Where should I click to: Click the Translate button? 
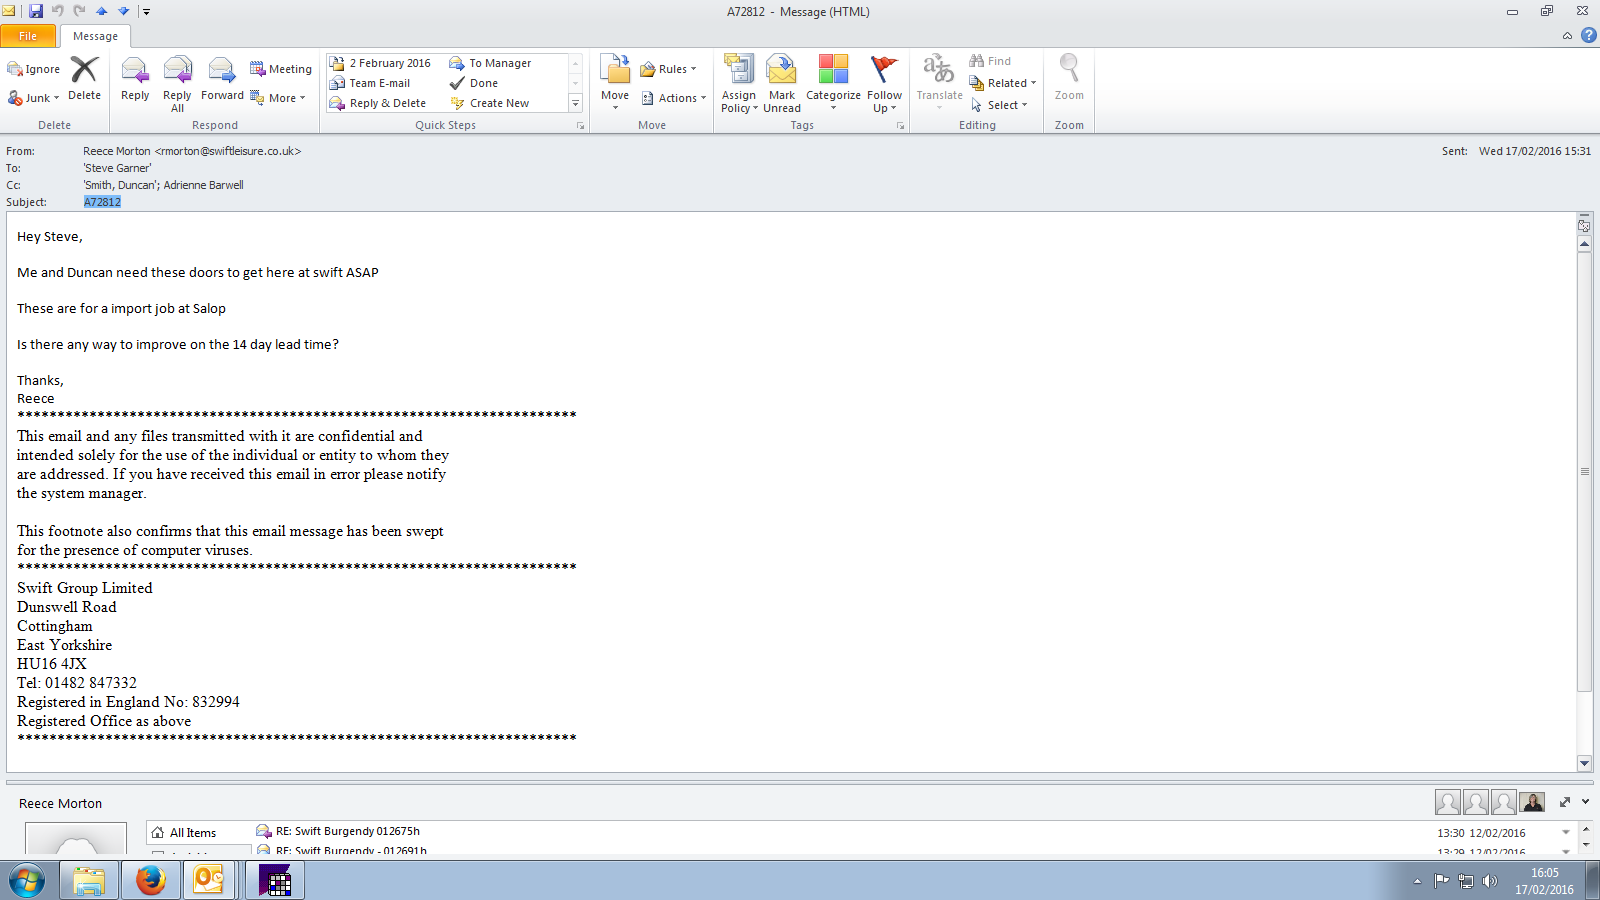click(939, 82)
